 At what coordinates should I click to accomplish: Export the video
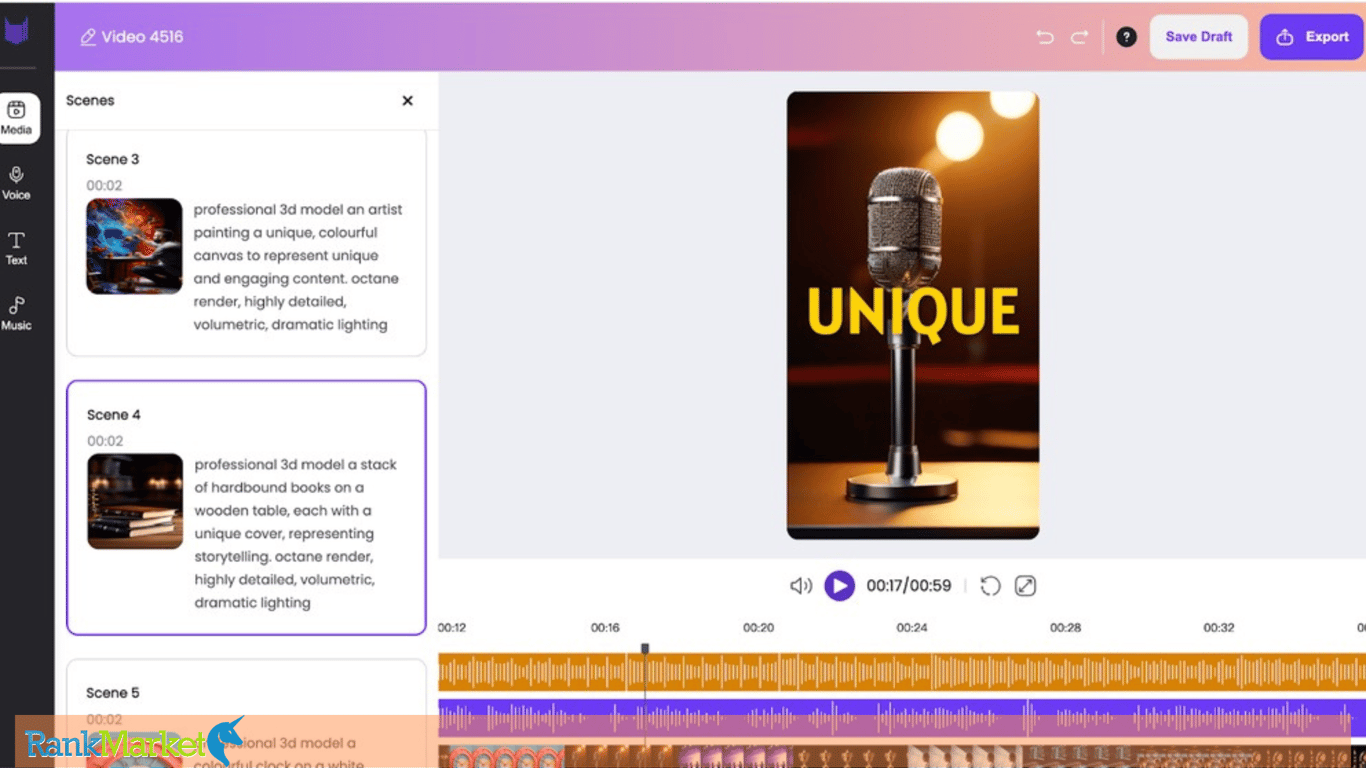point(1312,37)
